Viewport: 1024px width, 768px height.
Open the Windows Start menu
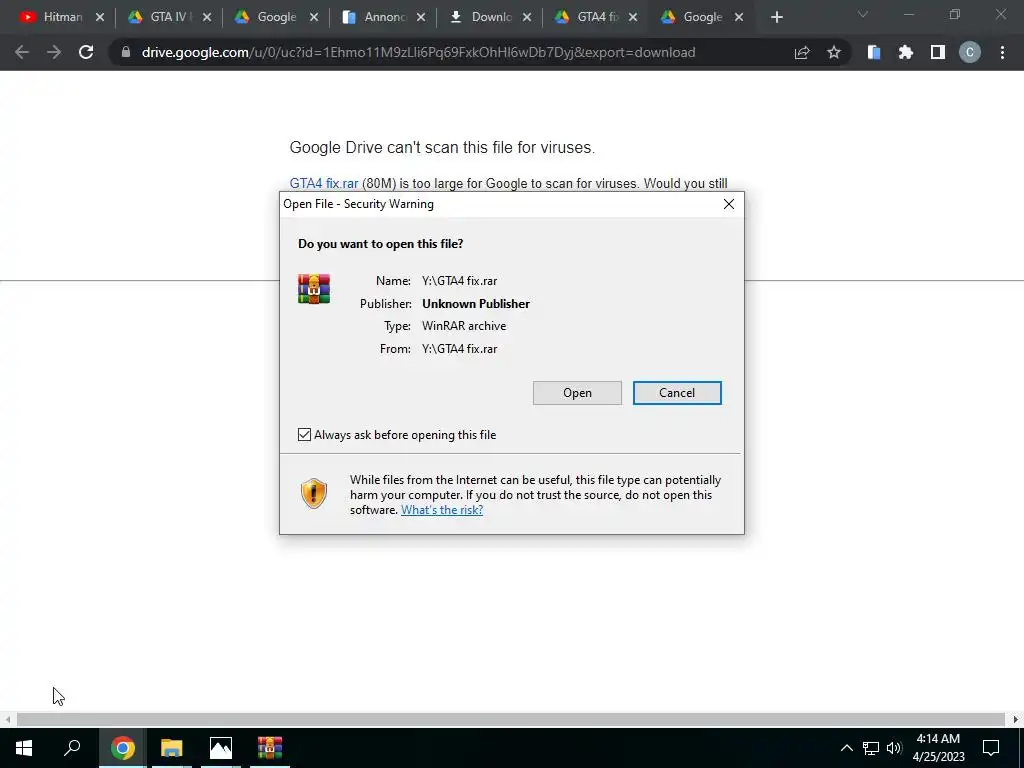click(x=24, y=748)
